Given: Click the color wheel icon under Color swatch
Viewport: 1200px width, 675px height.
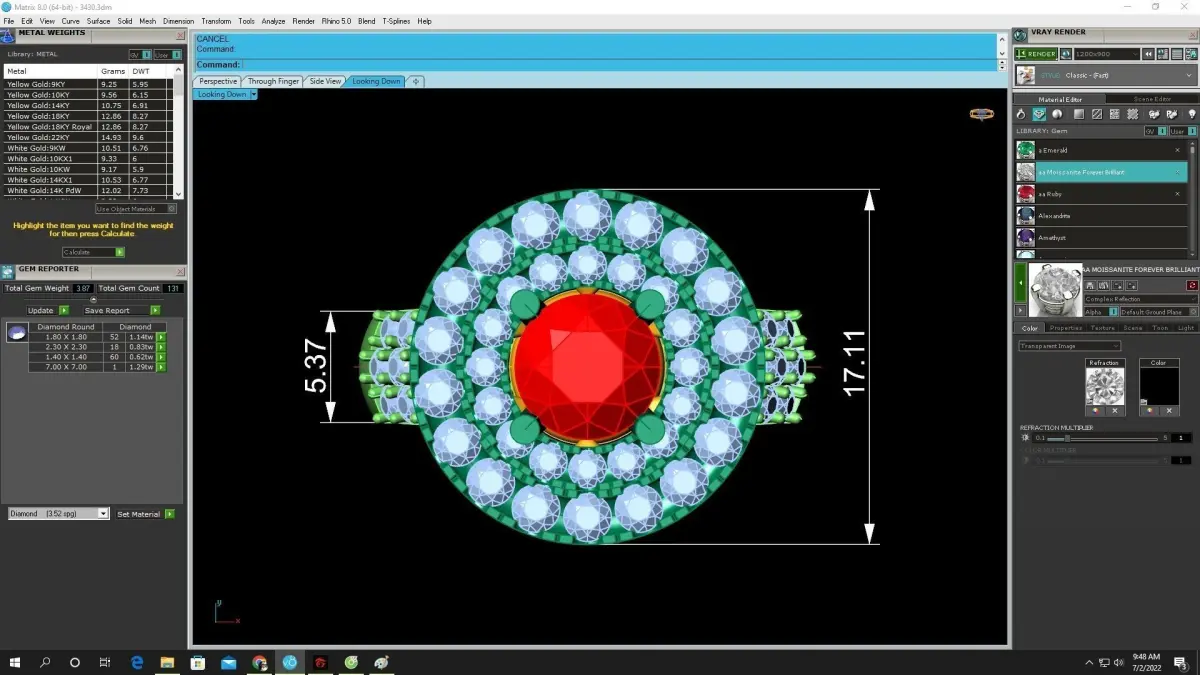Looking at the screenshot, I should click(x=1149, y=411).
